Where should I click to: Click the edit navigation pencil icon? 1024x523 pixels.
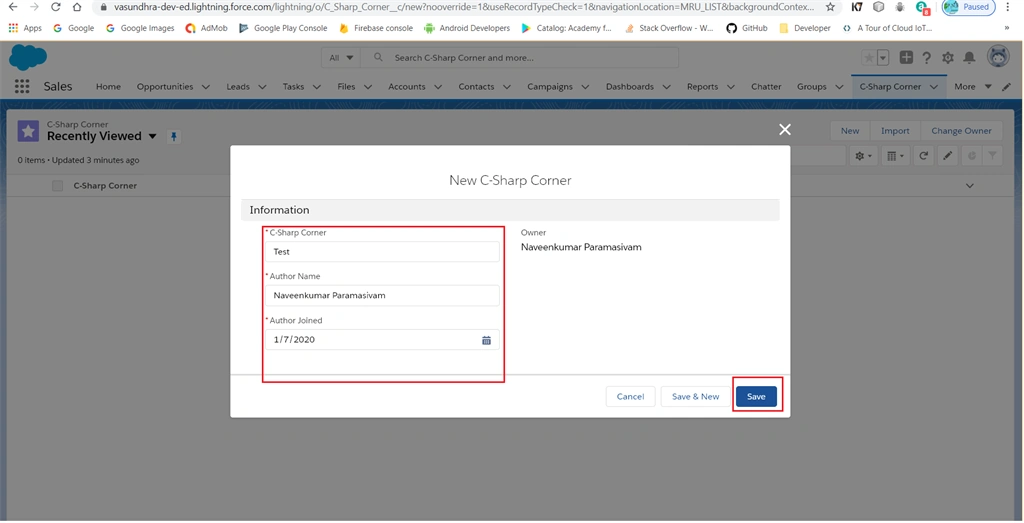[1006, 86]
